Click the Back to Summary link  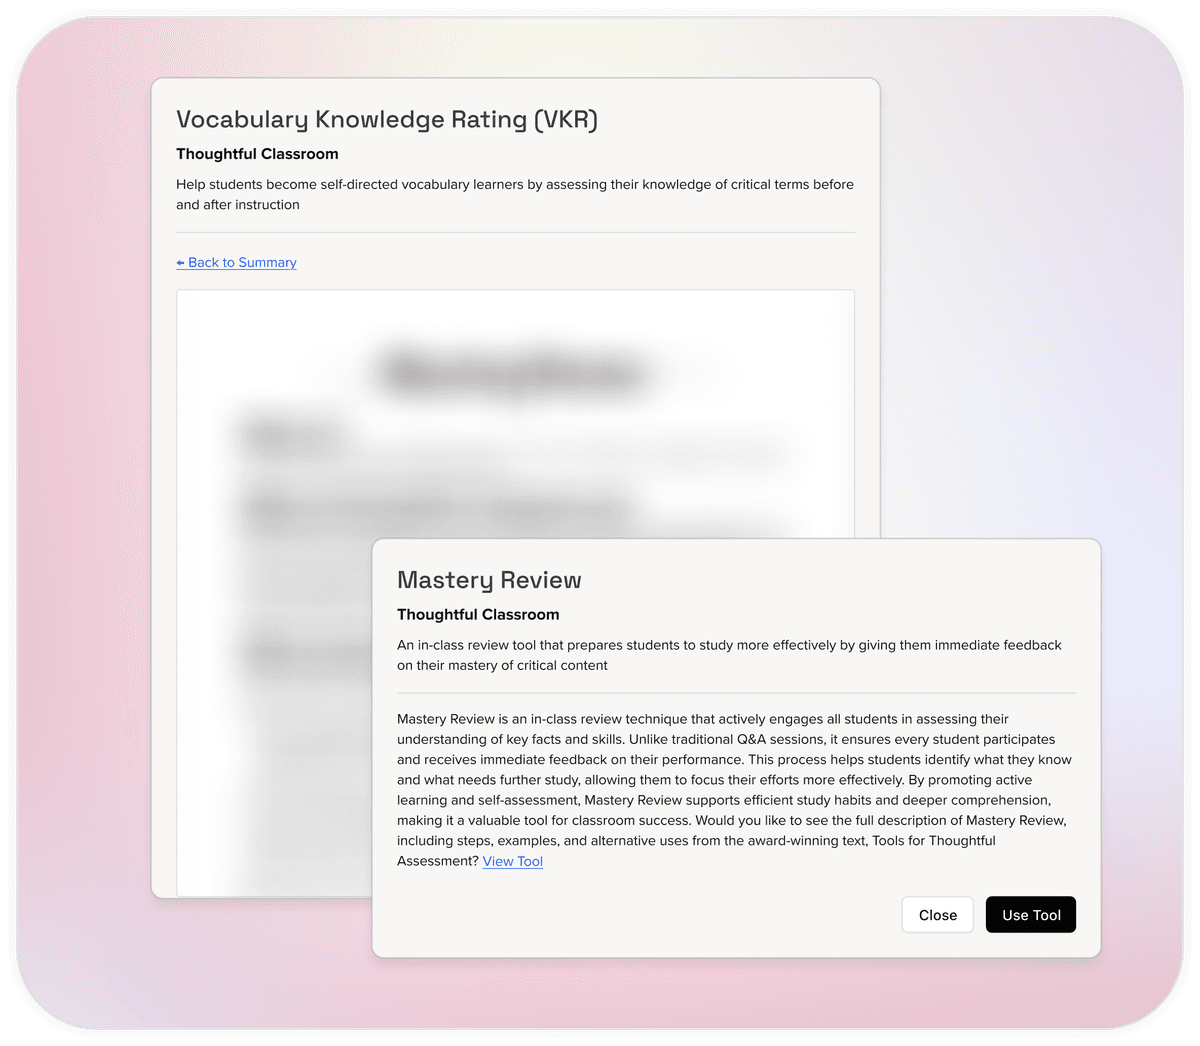[242, 262]
